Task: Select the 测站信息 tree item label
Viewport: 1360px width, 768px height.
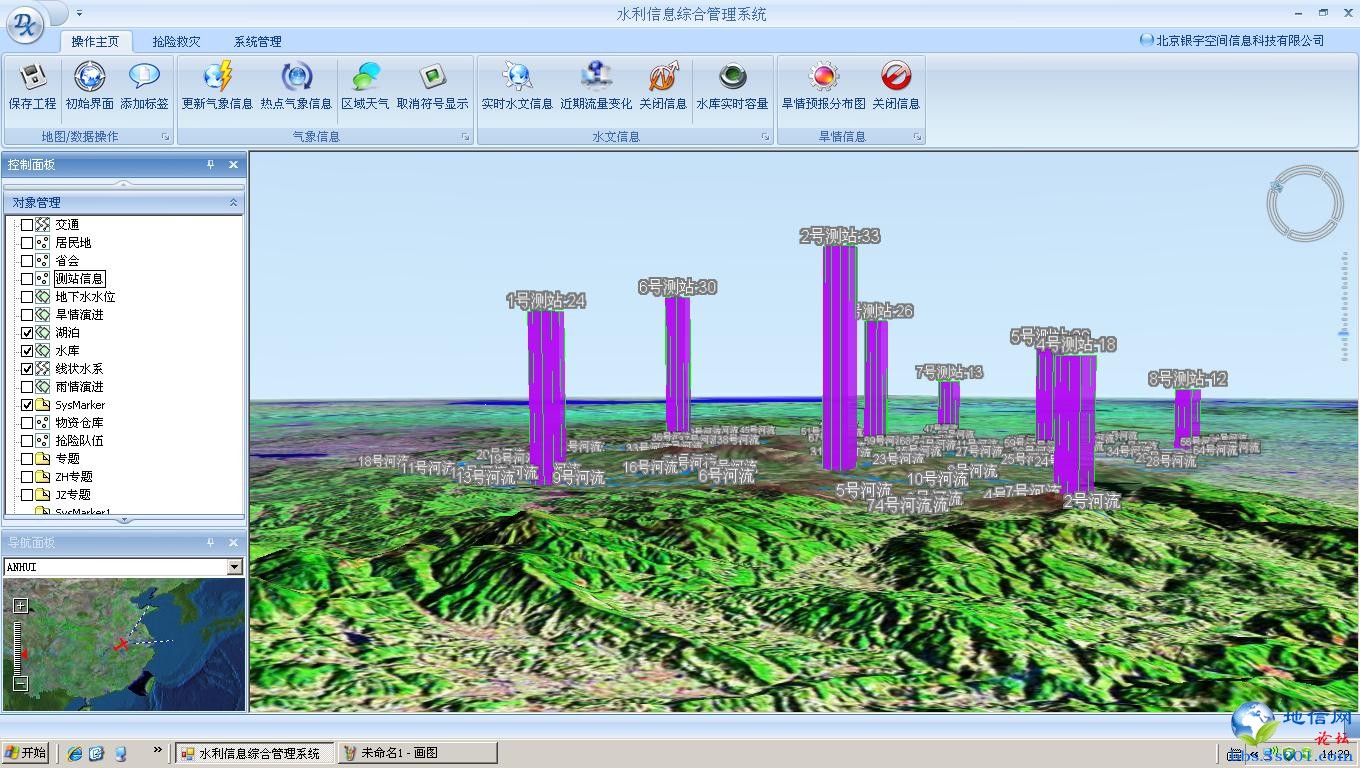Action: (x=79, y=279)
